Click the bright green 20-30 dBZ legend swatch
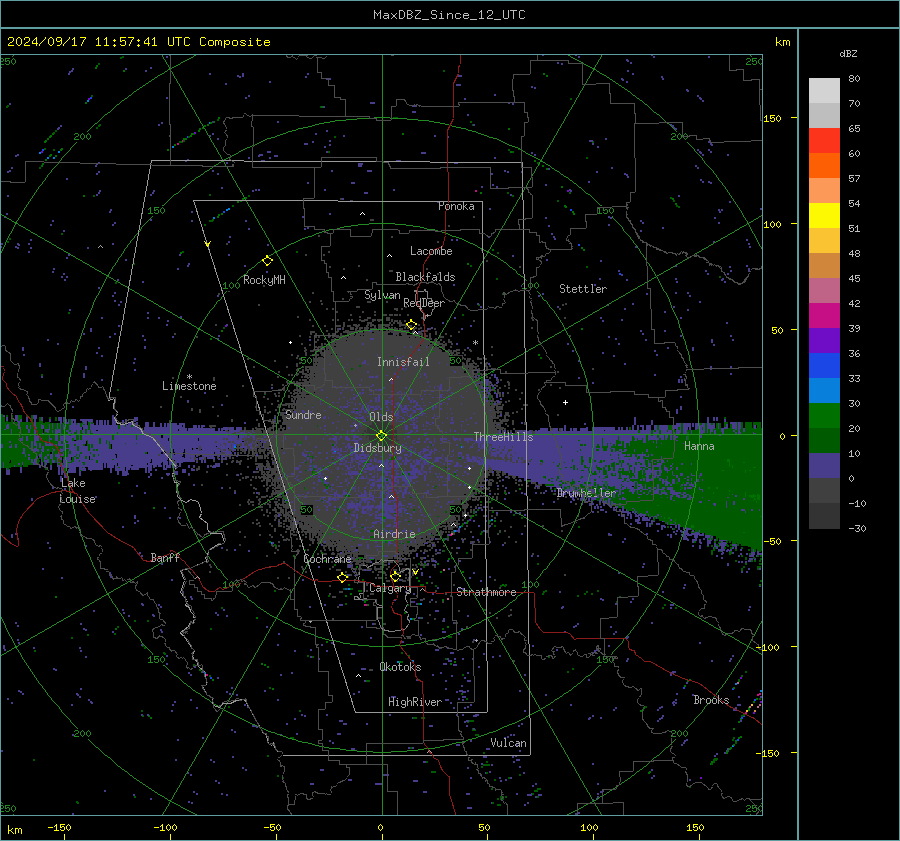Image resolution: width=900 pixels, height=841 pixels. point(824,415)
